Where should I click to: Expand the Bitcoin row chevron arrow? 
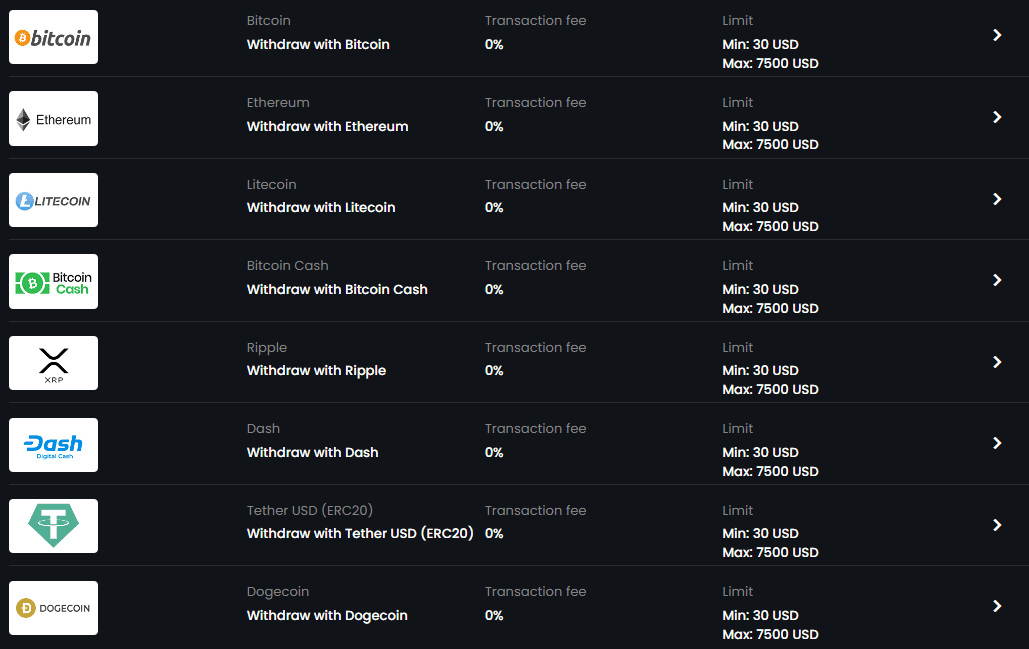click(997, 35)
